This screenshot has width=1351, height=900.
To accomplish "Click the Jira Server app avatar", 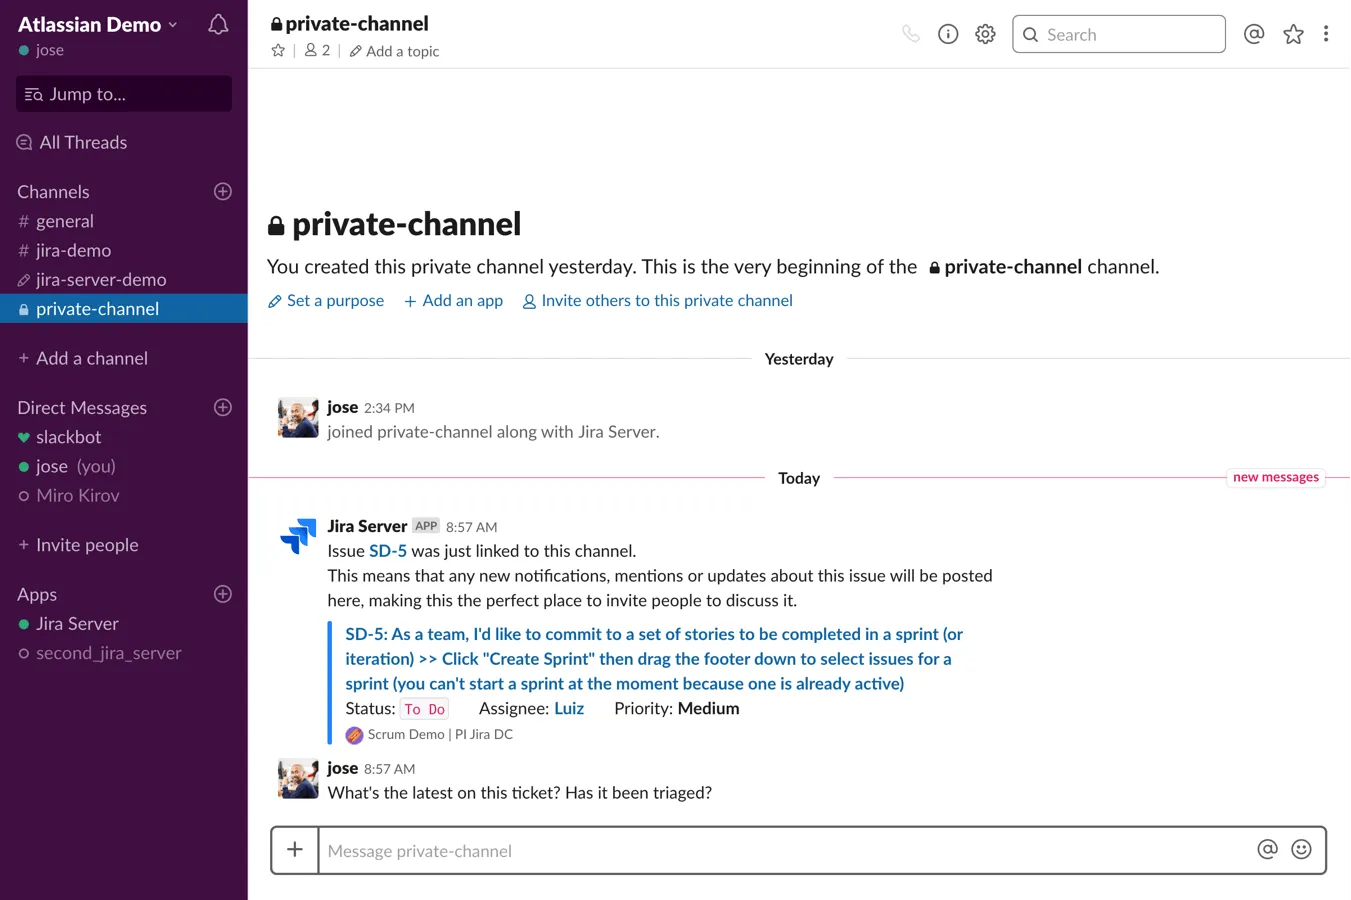I will point(298,536).
